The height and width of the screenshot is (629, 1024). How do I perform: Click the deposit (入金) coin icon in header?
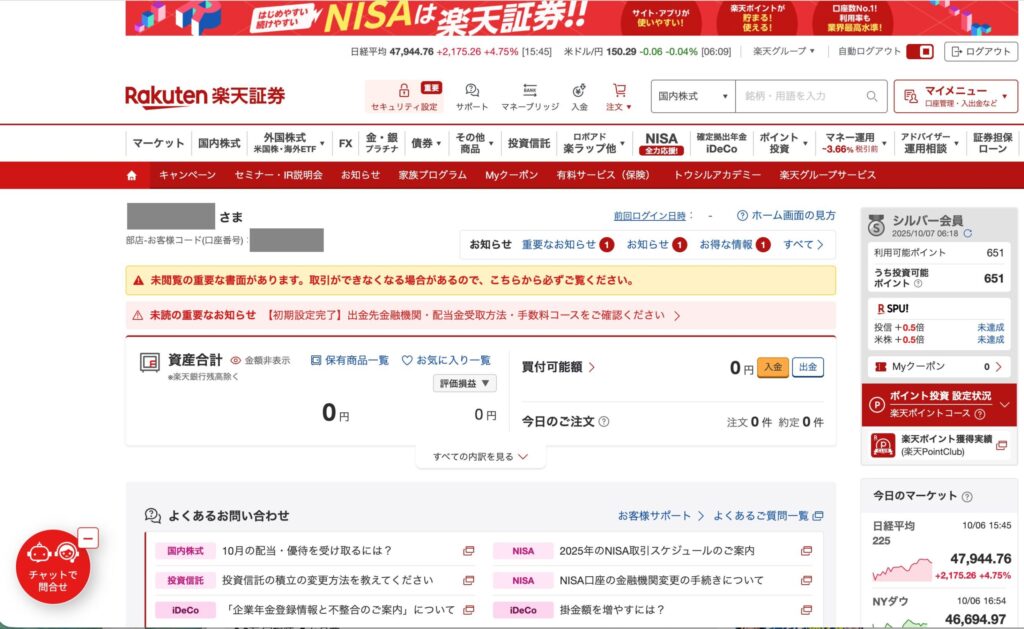[579, 90]
